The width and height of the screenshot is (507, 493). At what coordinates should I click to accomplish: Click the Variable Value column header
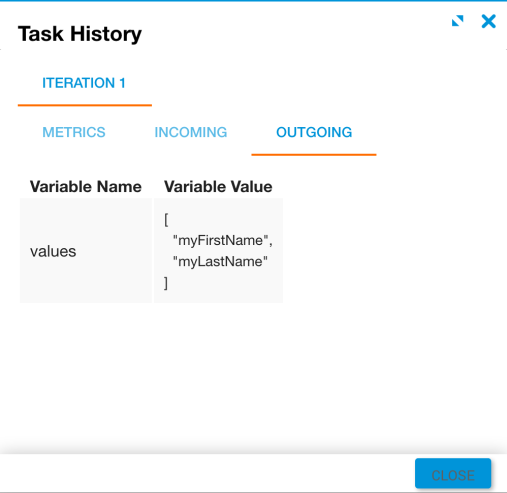click(x=218, y=186)
